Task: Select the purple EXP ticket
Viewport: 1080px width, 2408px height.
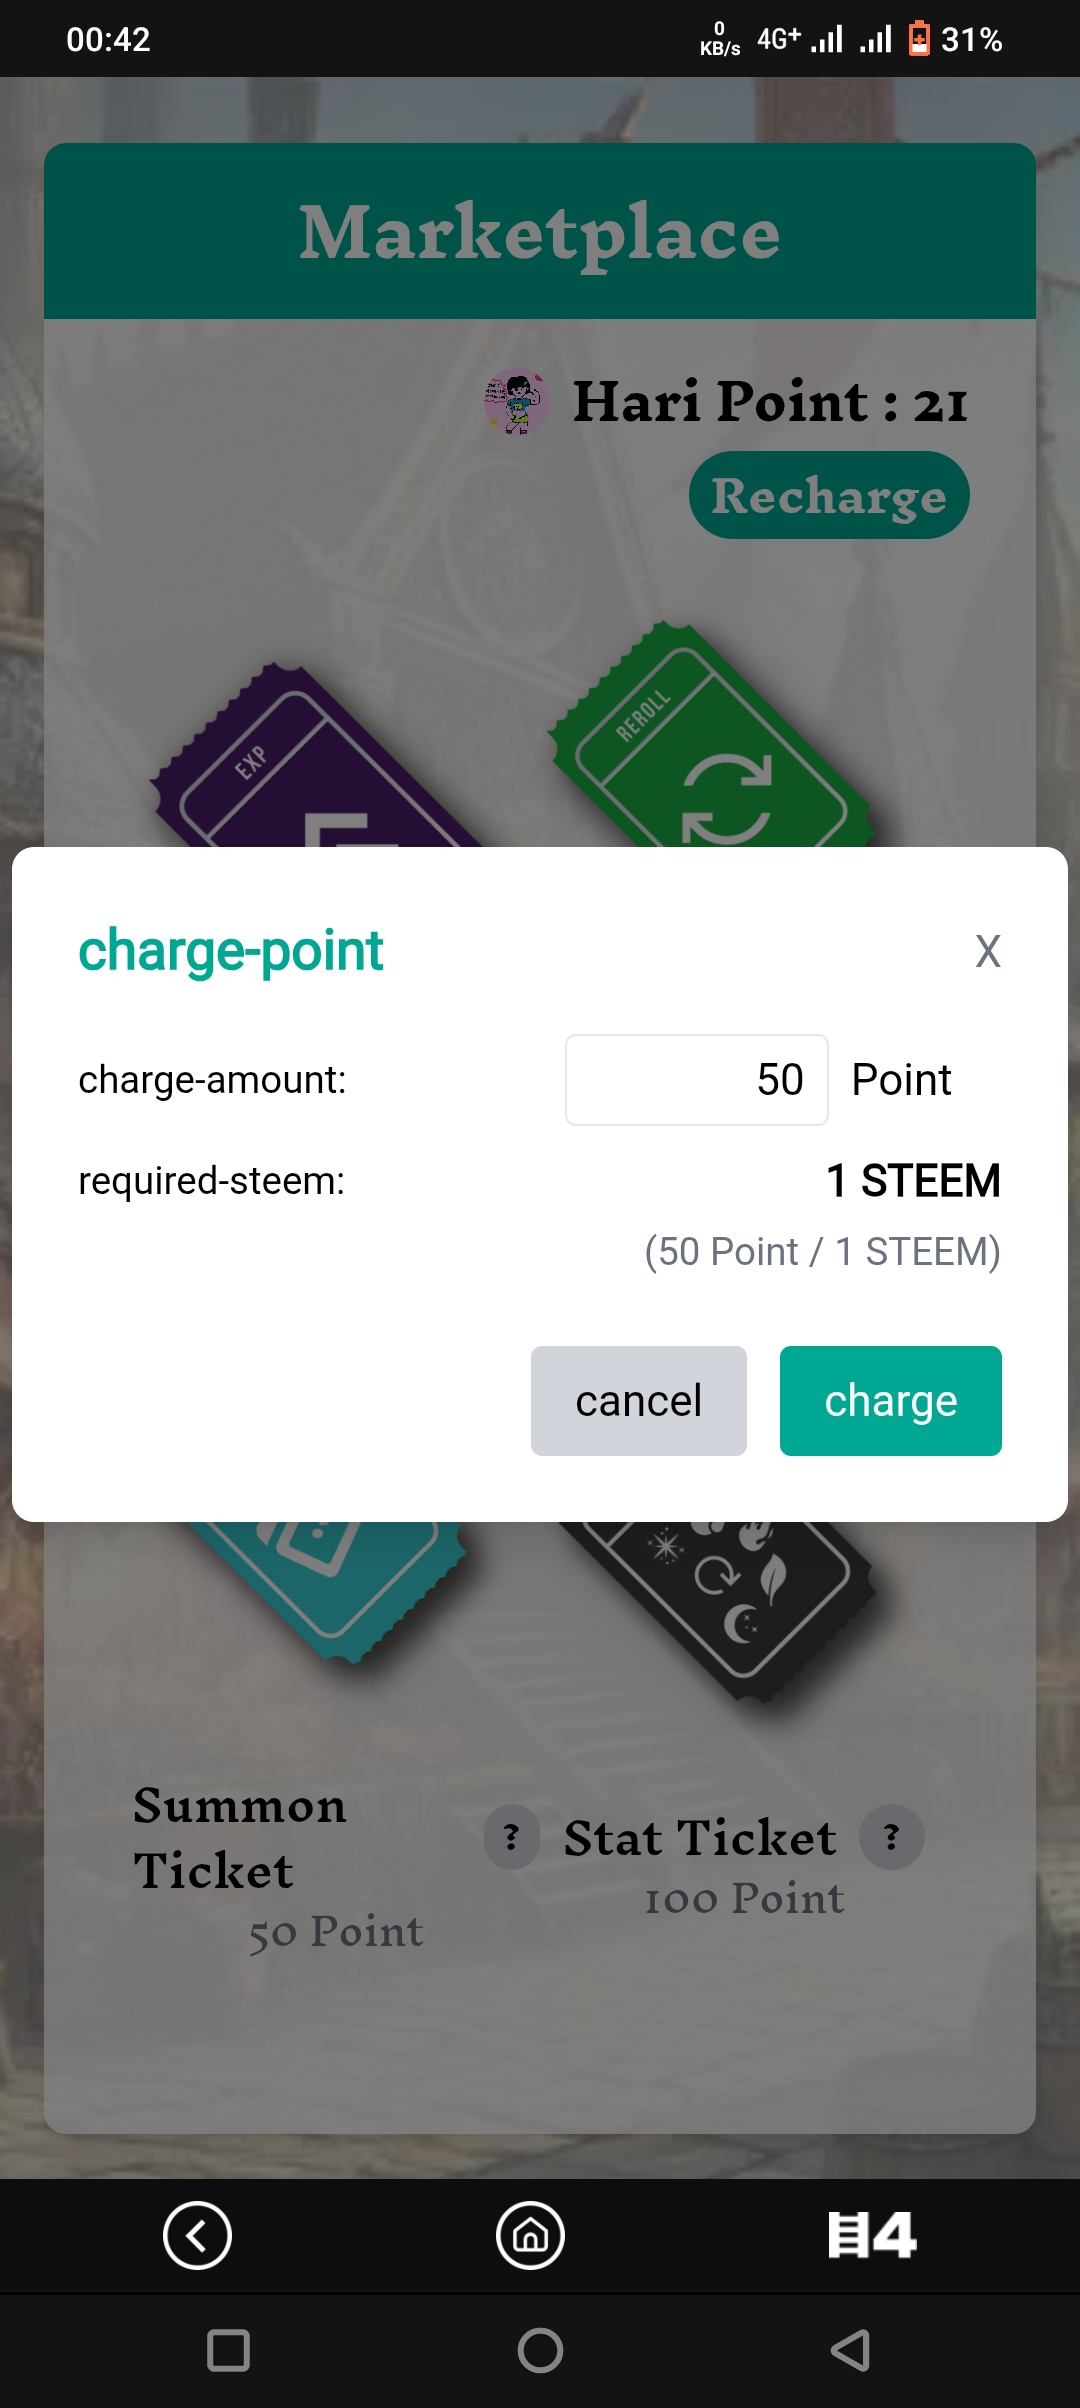Action: (315, 762)
